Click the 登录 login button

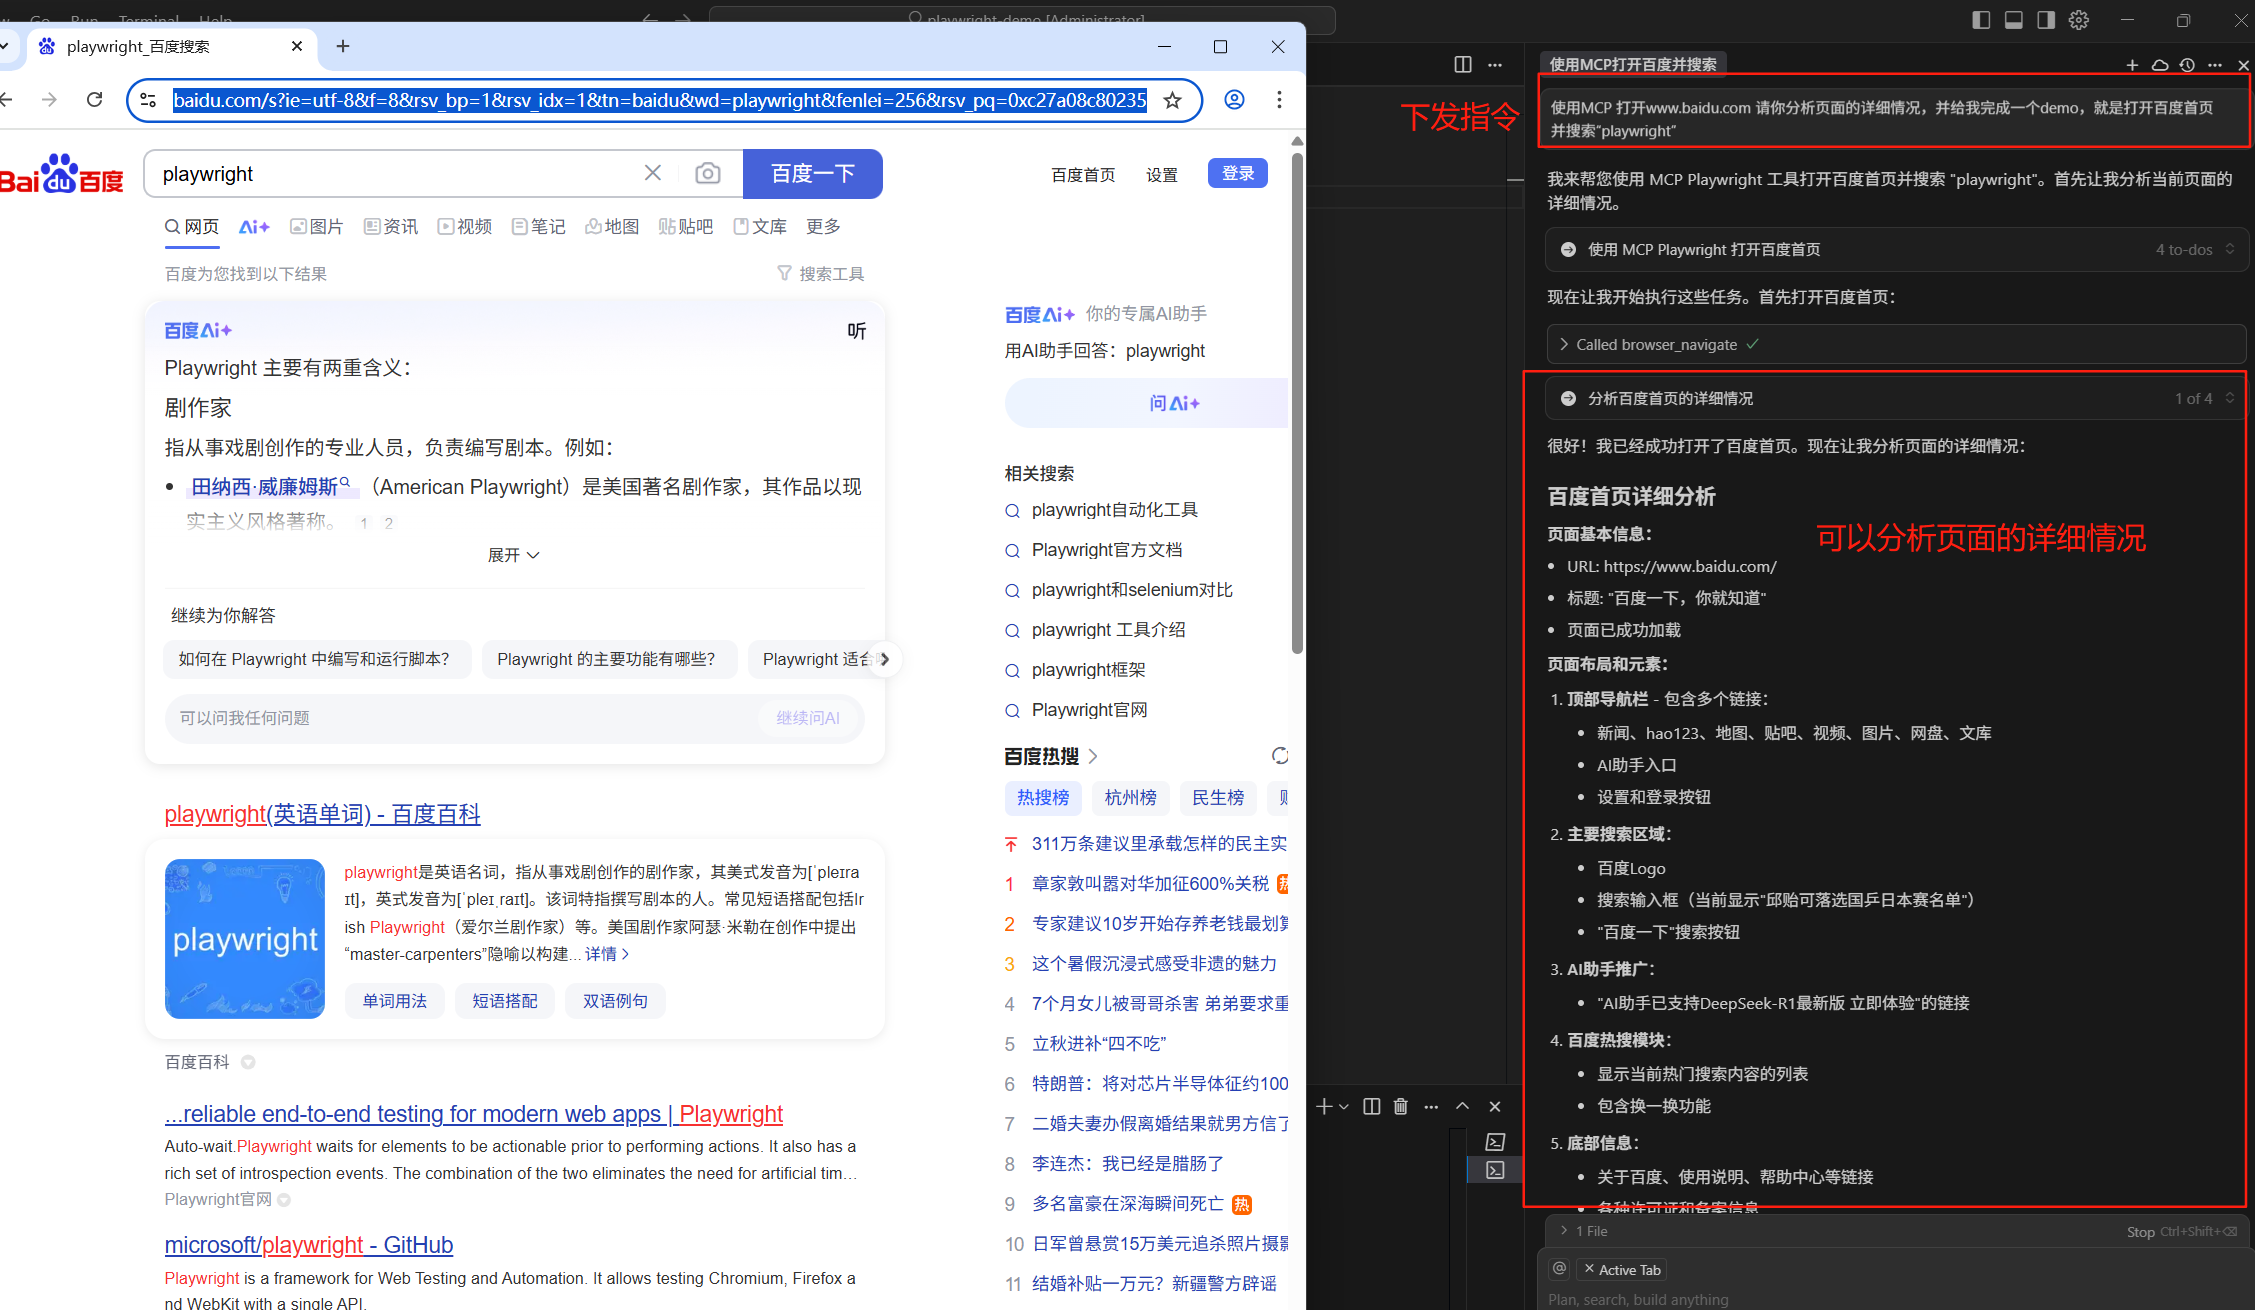tap(1238, 173)
